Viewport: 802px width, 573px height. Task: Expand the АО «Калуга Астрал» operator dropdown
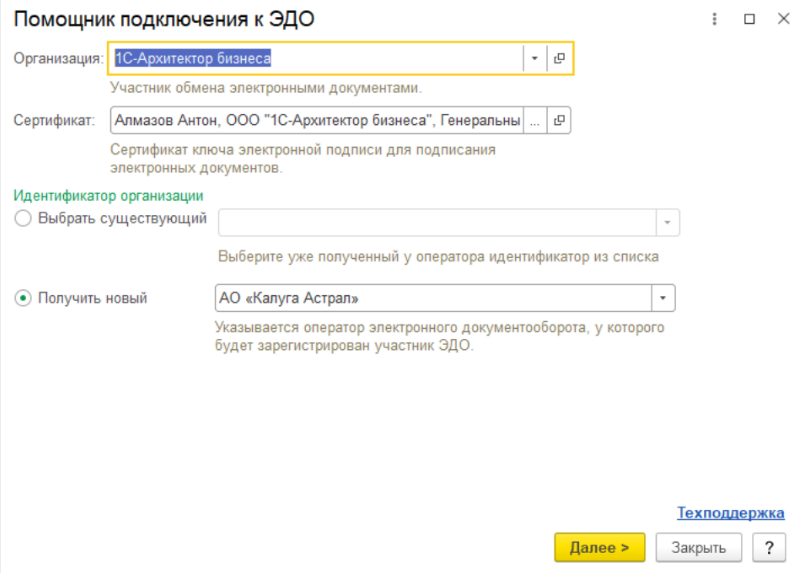pyautogui.click(x=663, y=298)
